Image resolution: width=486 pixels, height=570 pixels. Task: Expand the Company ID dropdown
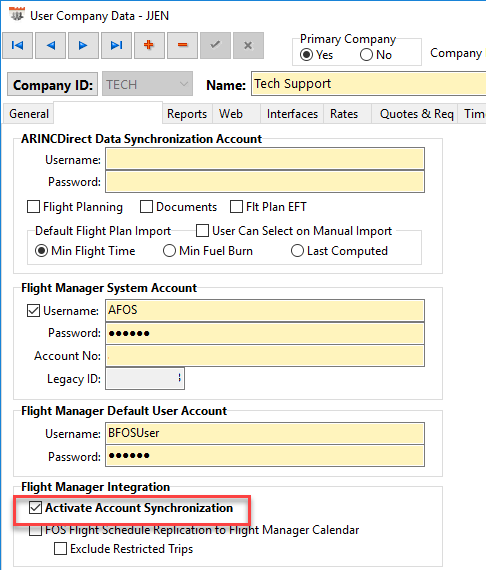pos(184,84)
